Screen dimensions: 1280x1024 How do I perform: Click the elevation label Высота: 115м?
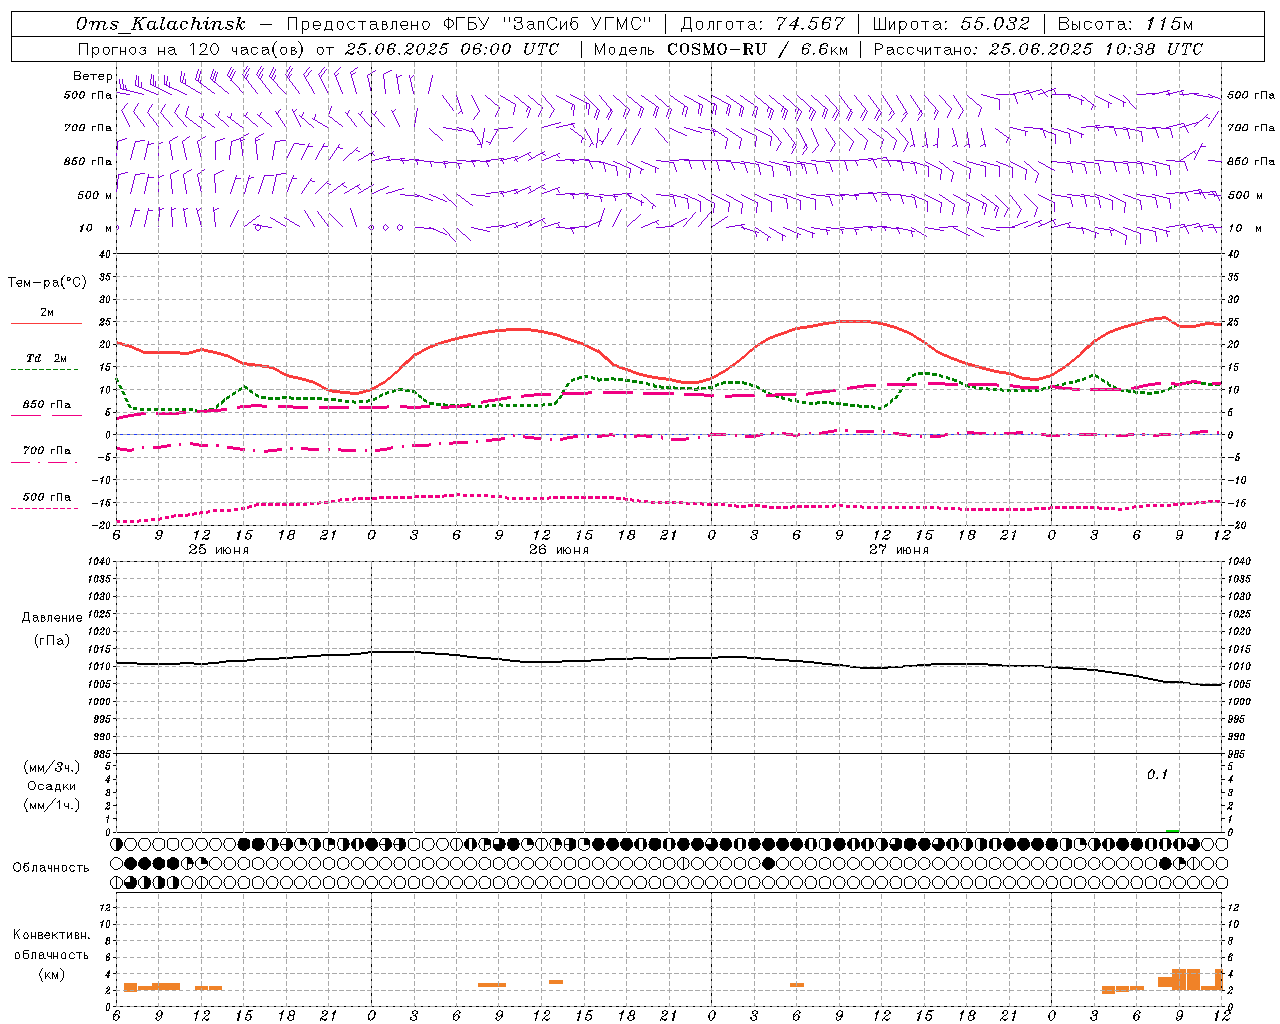1125,24
